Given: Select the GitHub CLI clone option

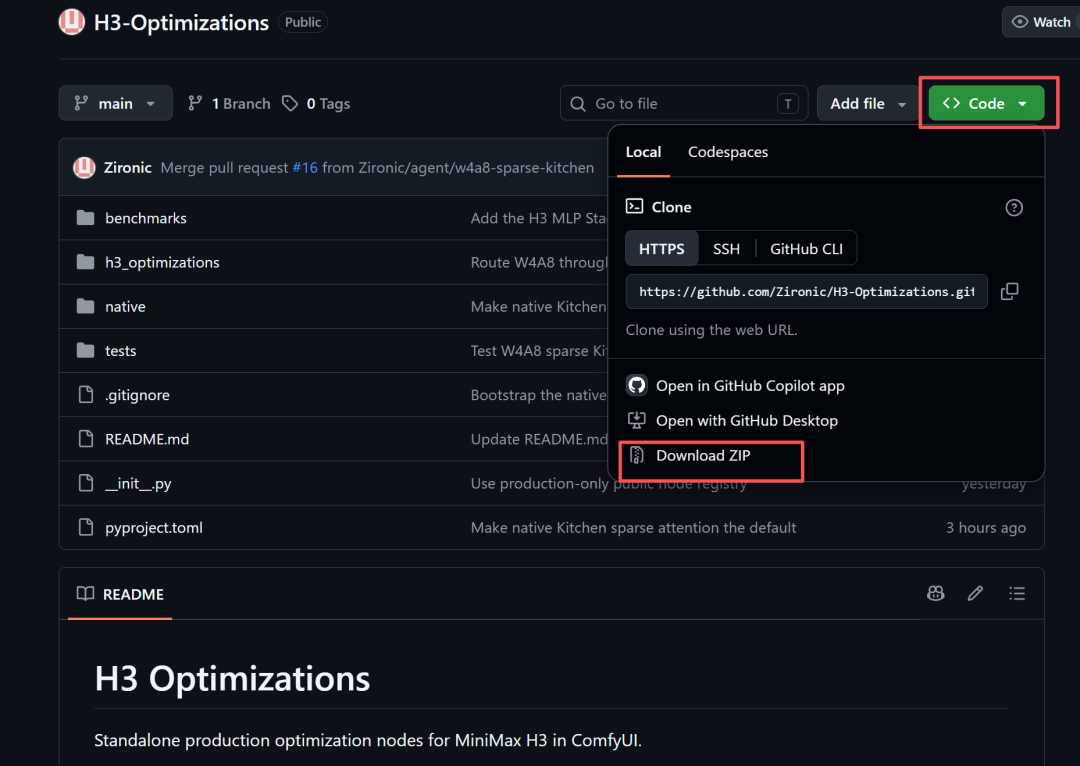Looking at the screenshot, I should click(806, 249).
